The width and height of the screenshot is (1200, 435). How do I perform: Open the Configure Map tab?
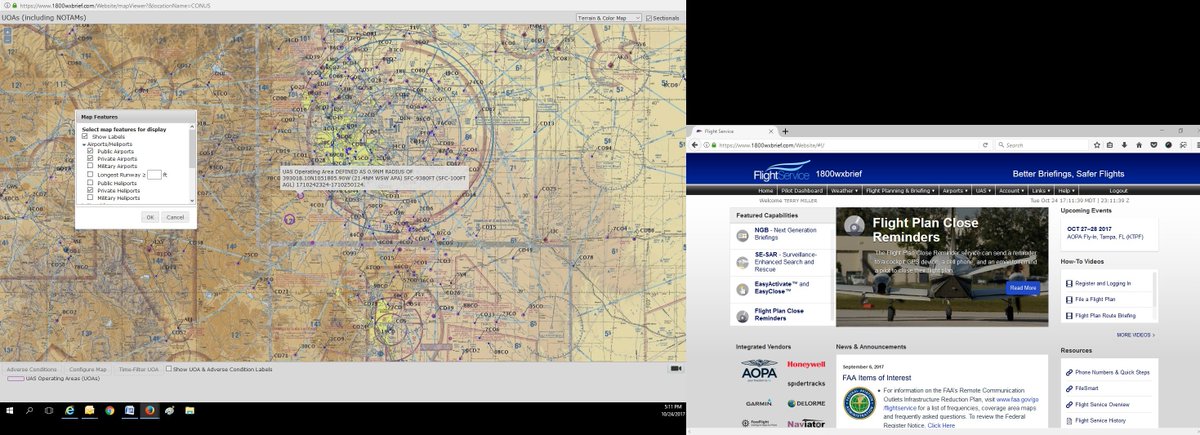point(87,369)
